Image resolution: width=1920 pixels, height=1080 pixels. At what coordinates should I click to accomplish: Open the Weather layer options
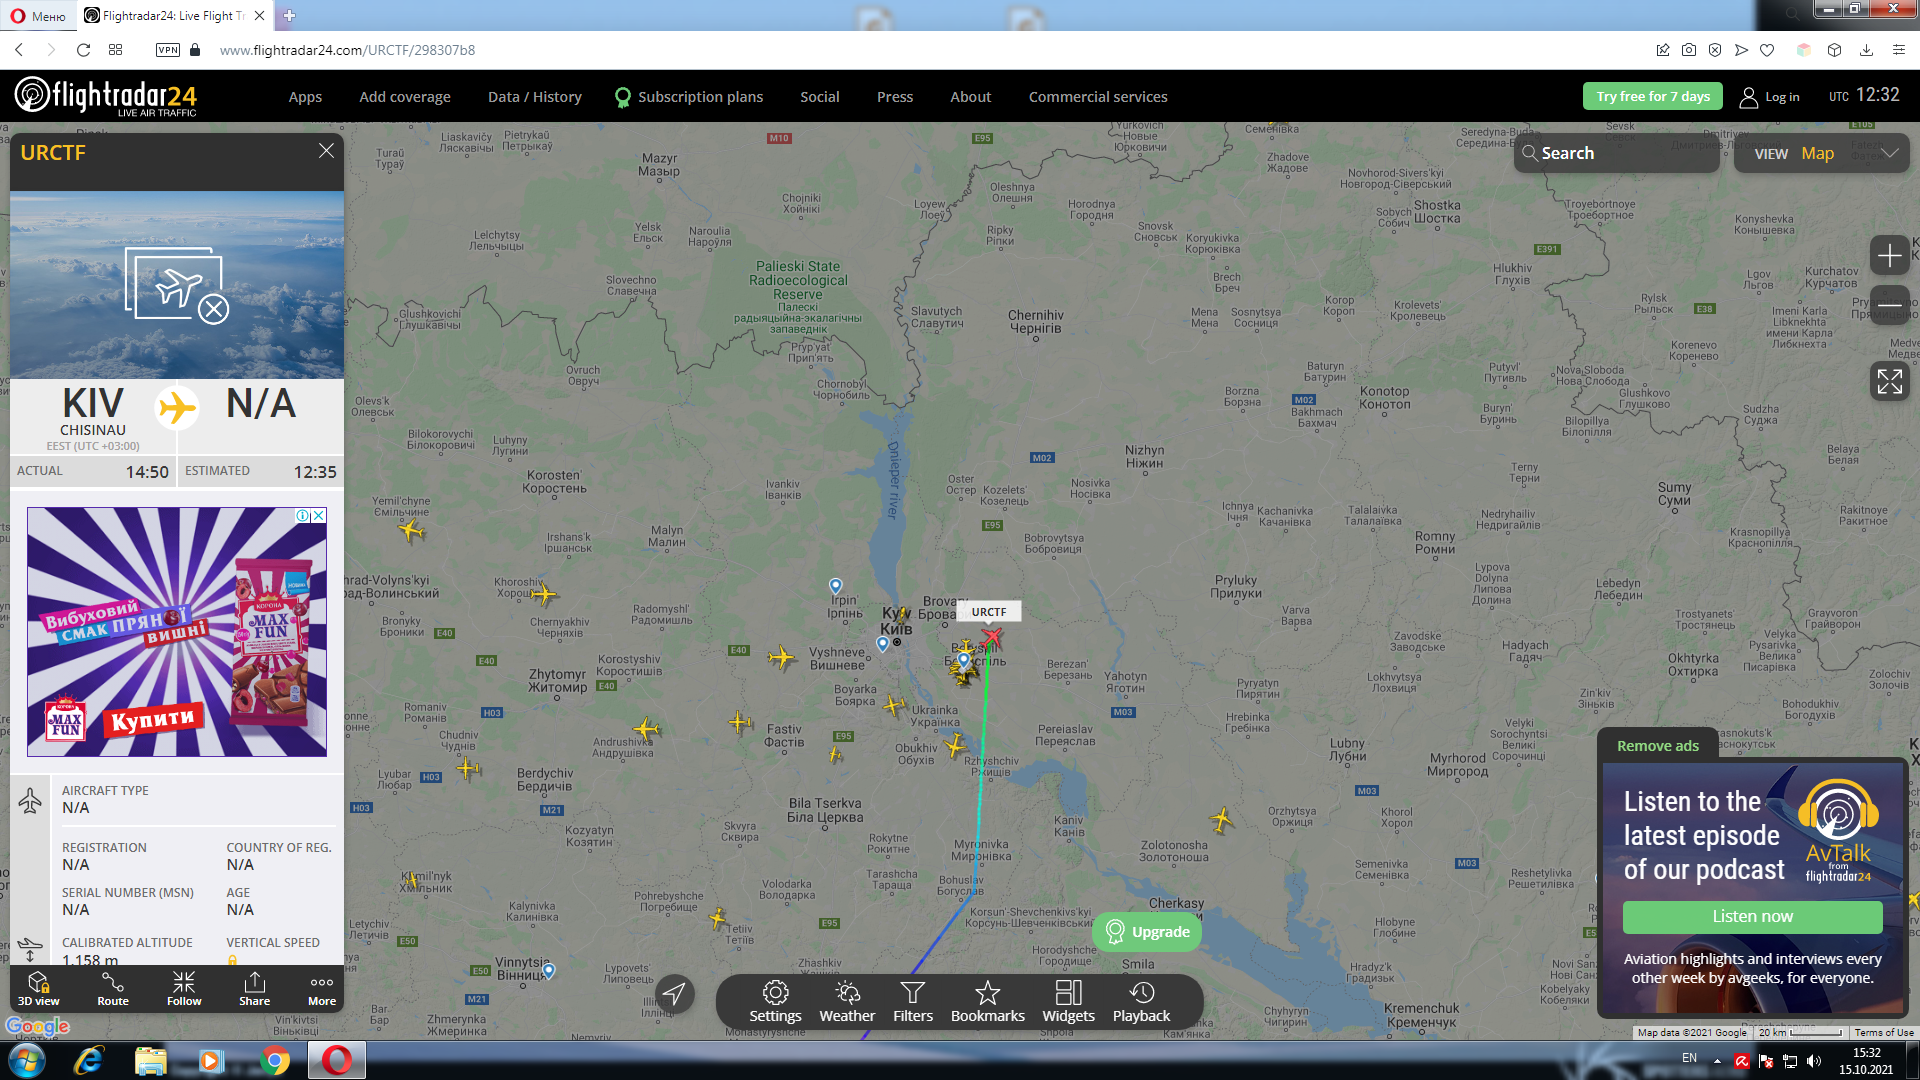tap(847, 1001)
